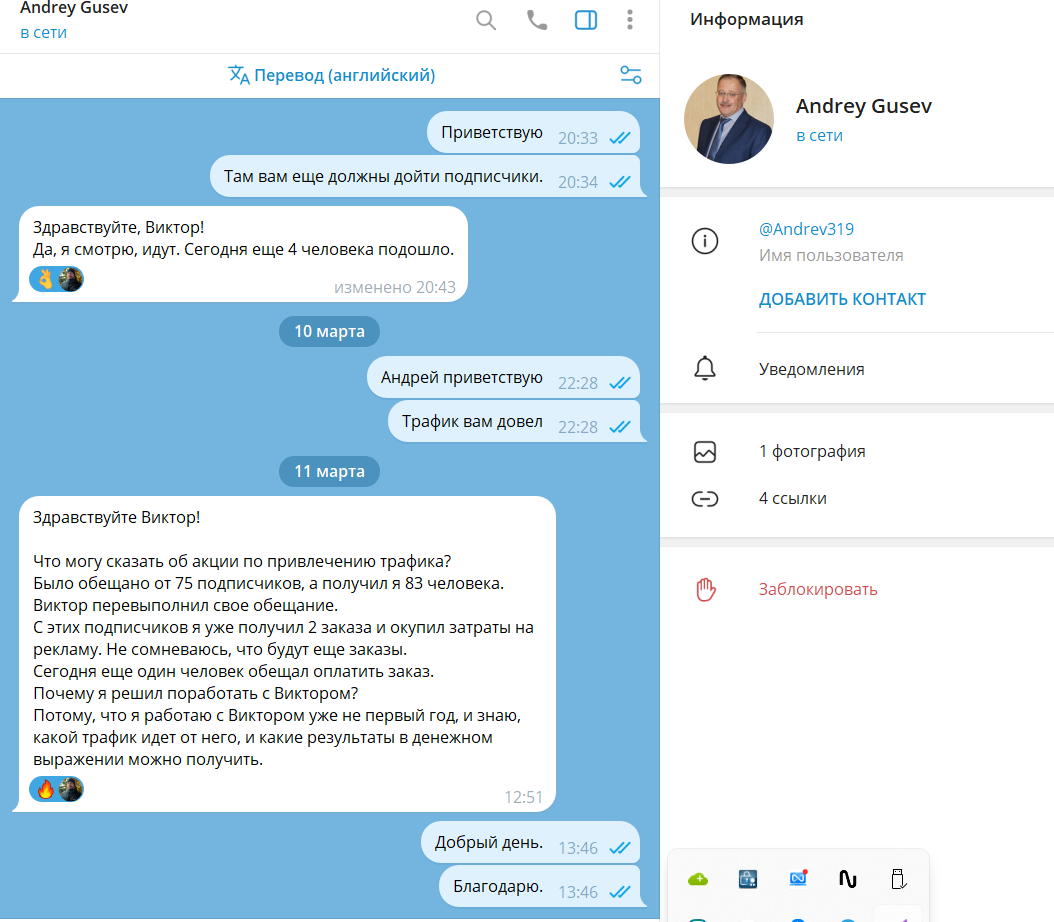Toggle the info side panel icon
The width and height of the screenshot is (1054, 922).
point(585,20)
